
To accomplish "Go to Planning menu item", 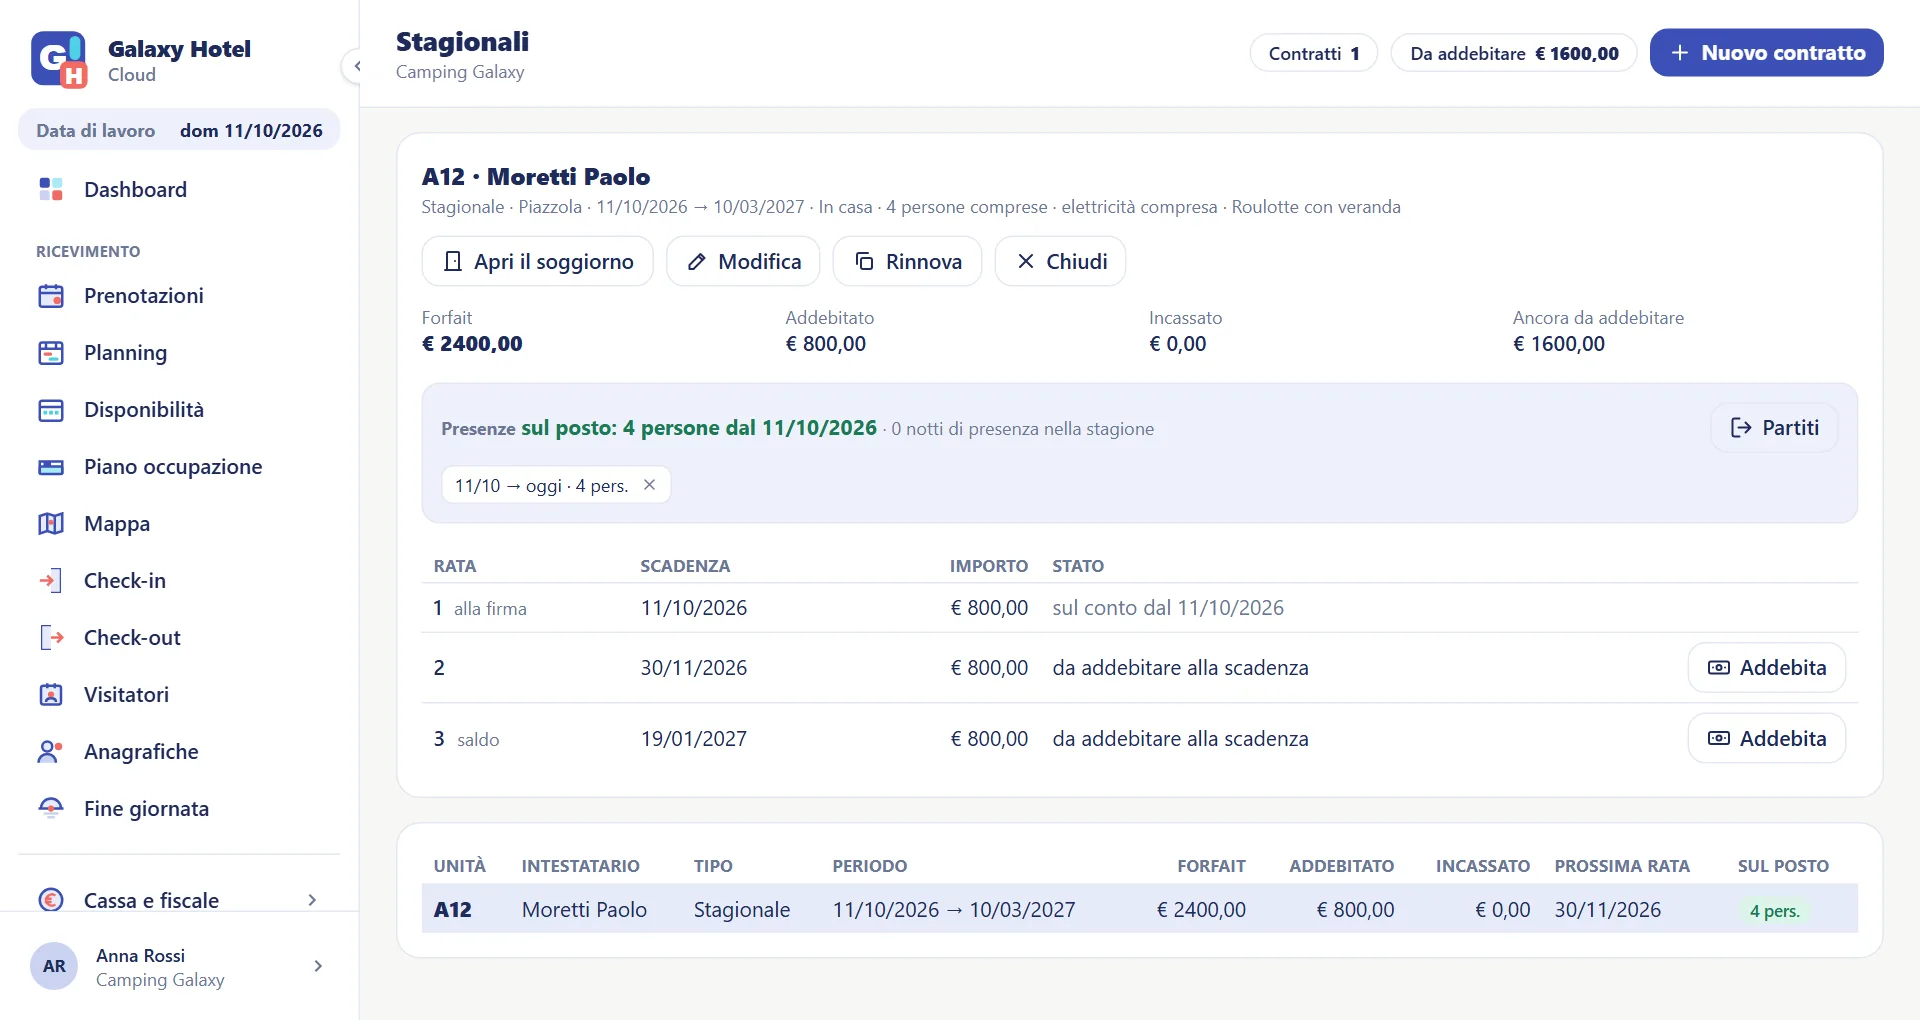I will point(179,353).
